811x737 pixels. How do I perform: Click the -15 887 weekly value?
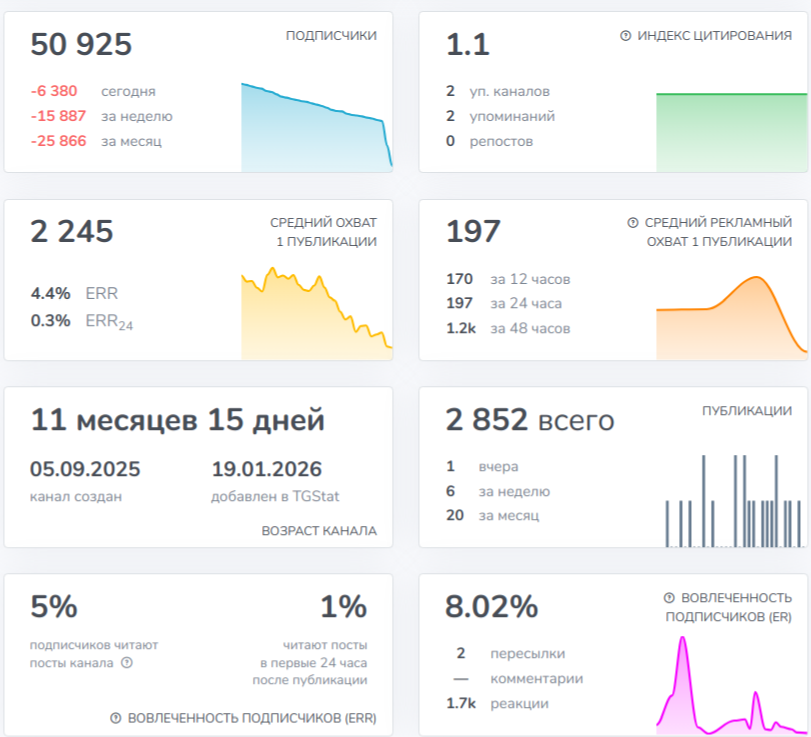pyautogui.click(x=58, y=116)
